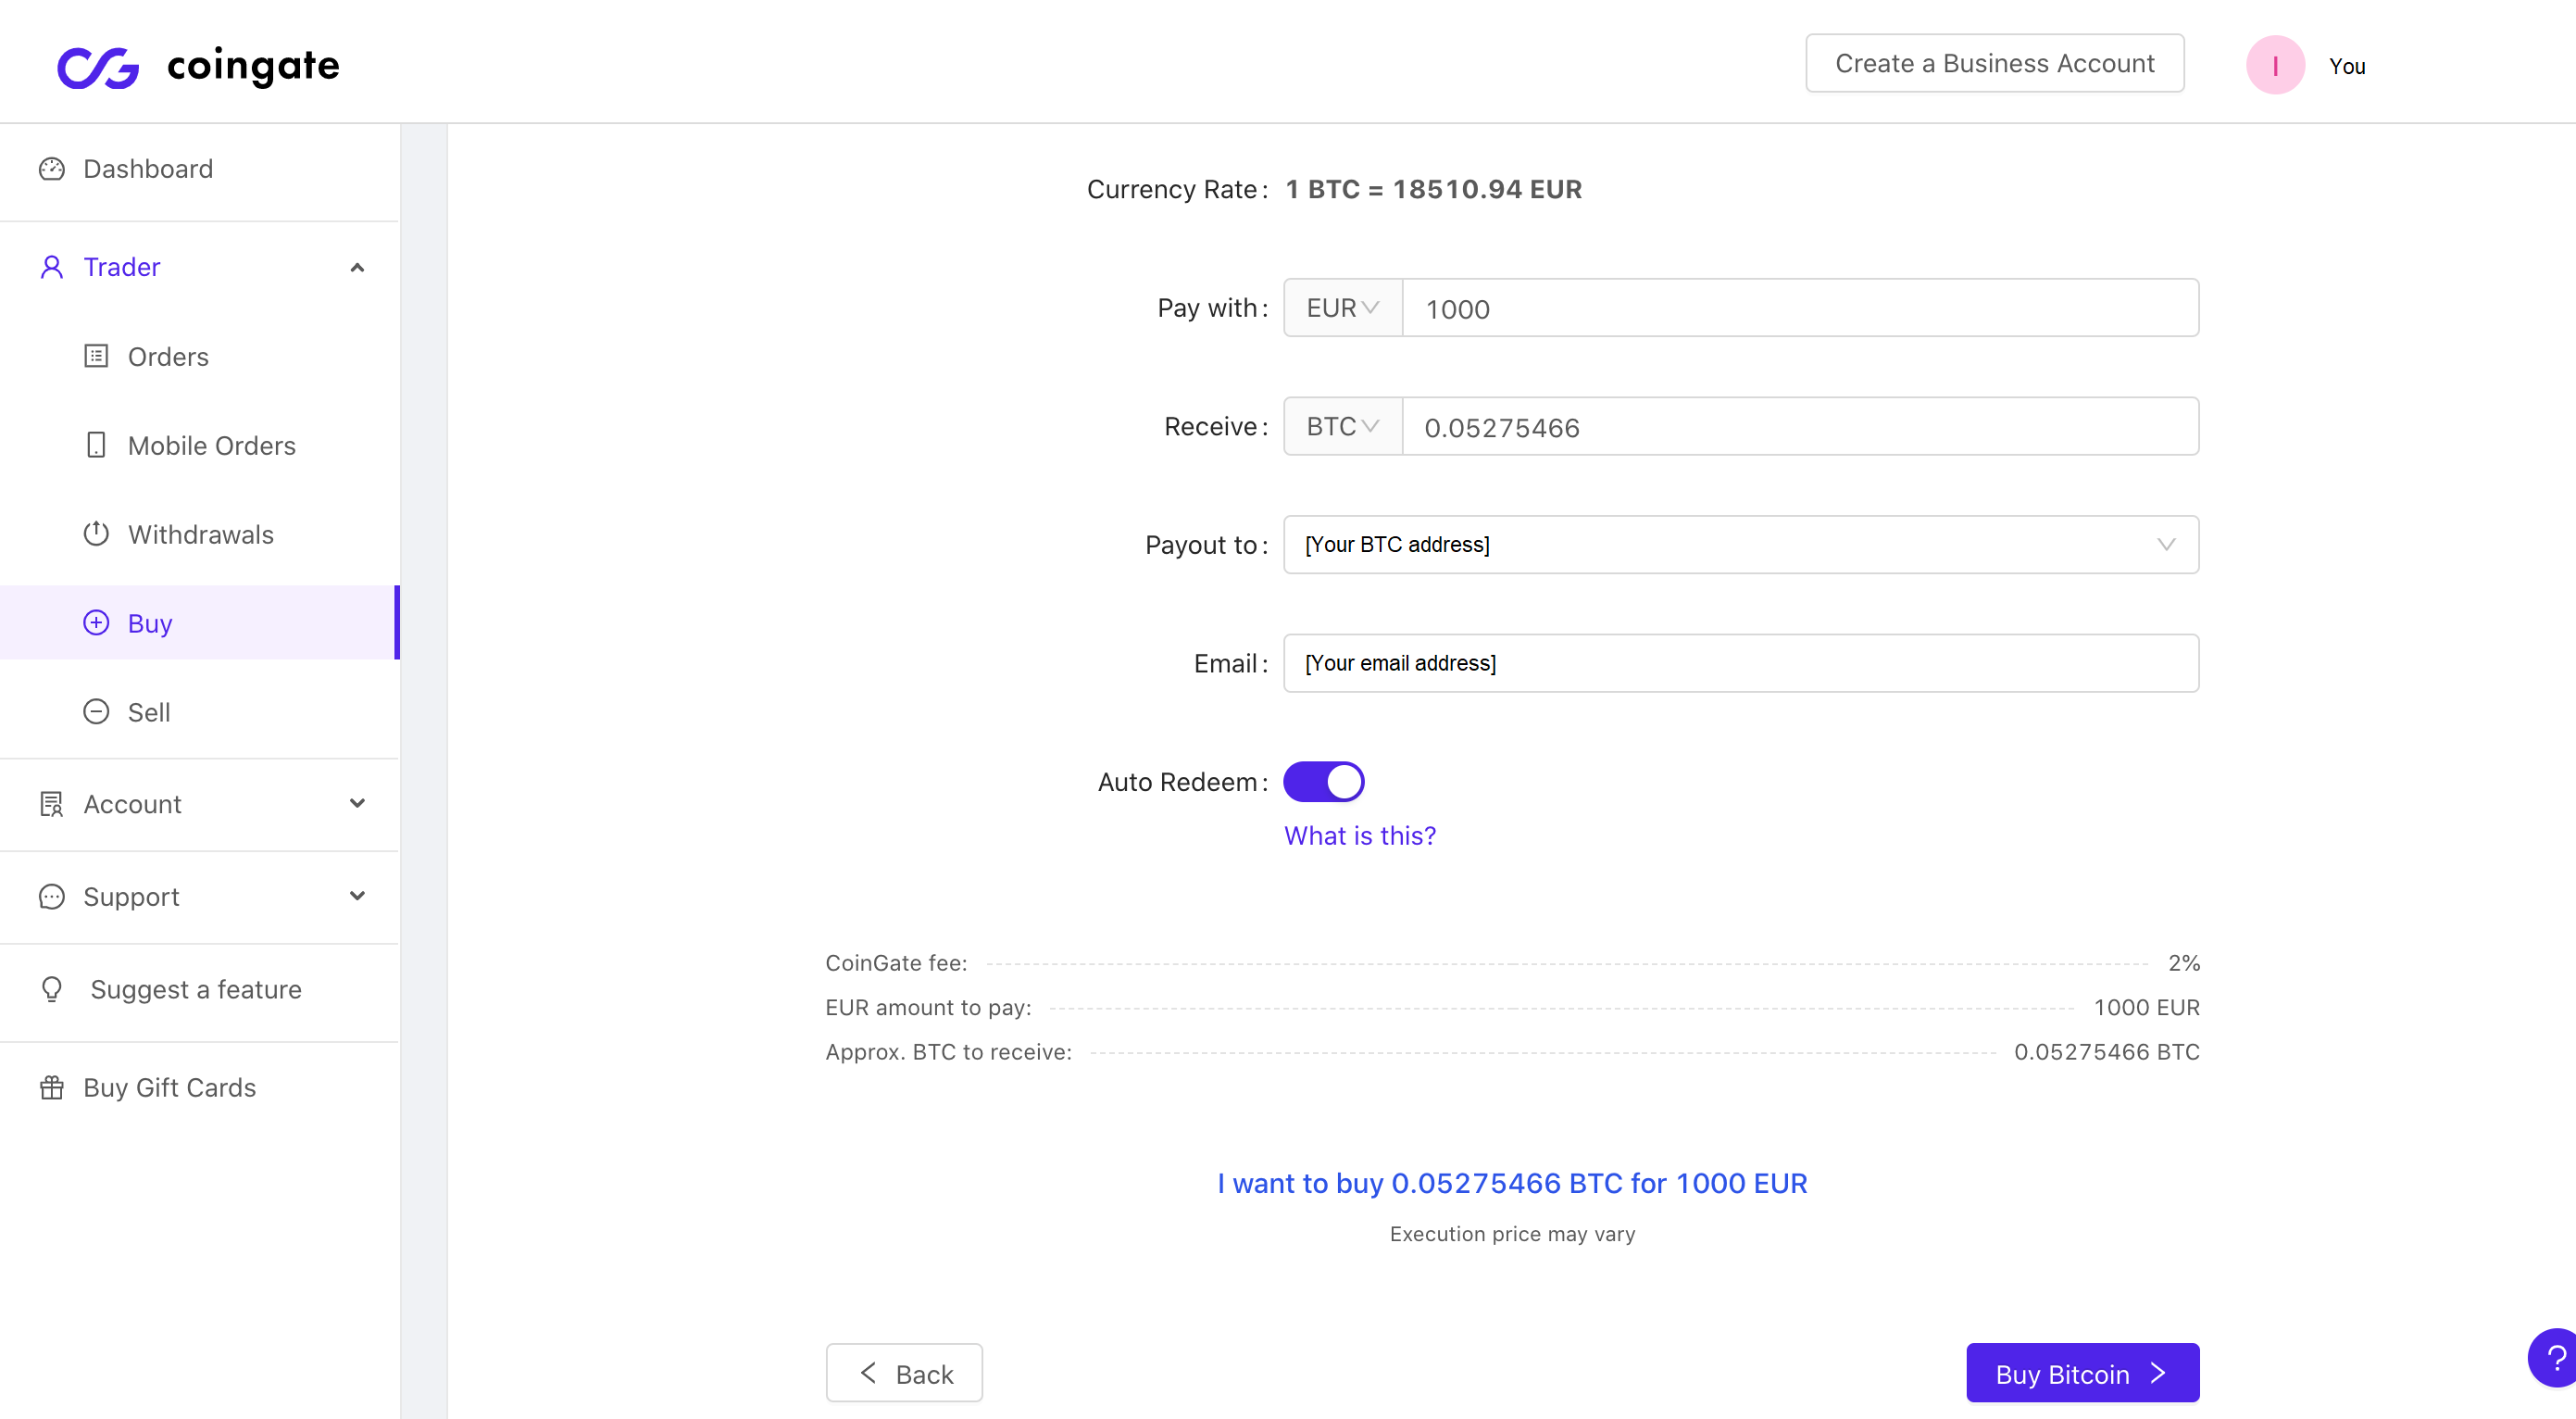Click the Buy Gift Cards sidebar icon
The width and height of the screenshot is (2576, 1419).
tap(53, 1087)
